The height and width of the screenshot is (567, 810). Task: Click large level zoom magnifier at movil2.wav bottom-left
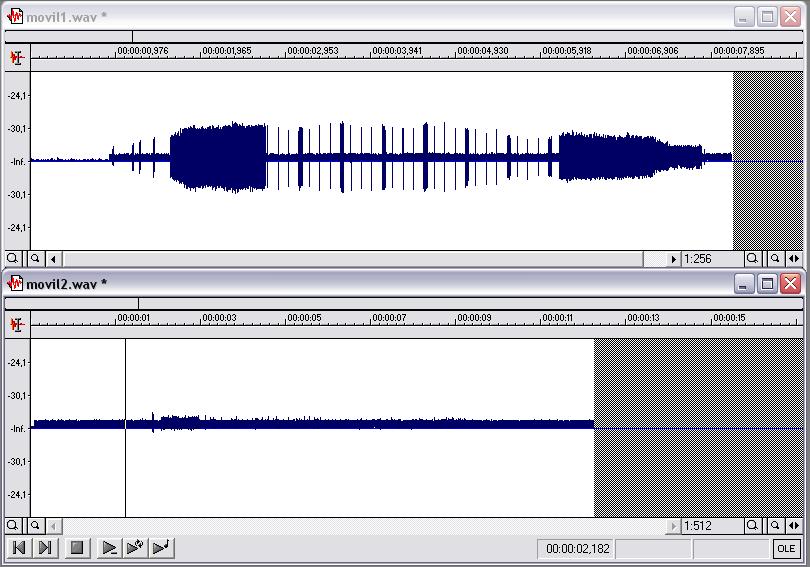coord(12,526)
